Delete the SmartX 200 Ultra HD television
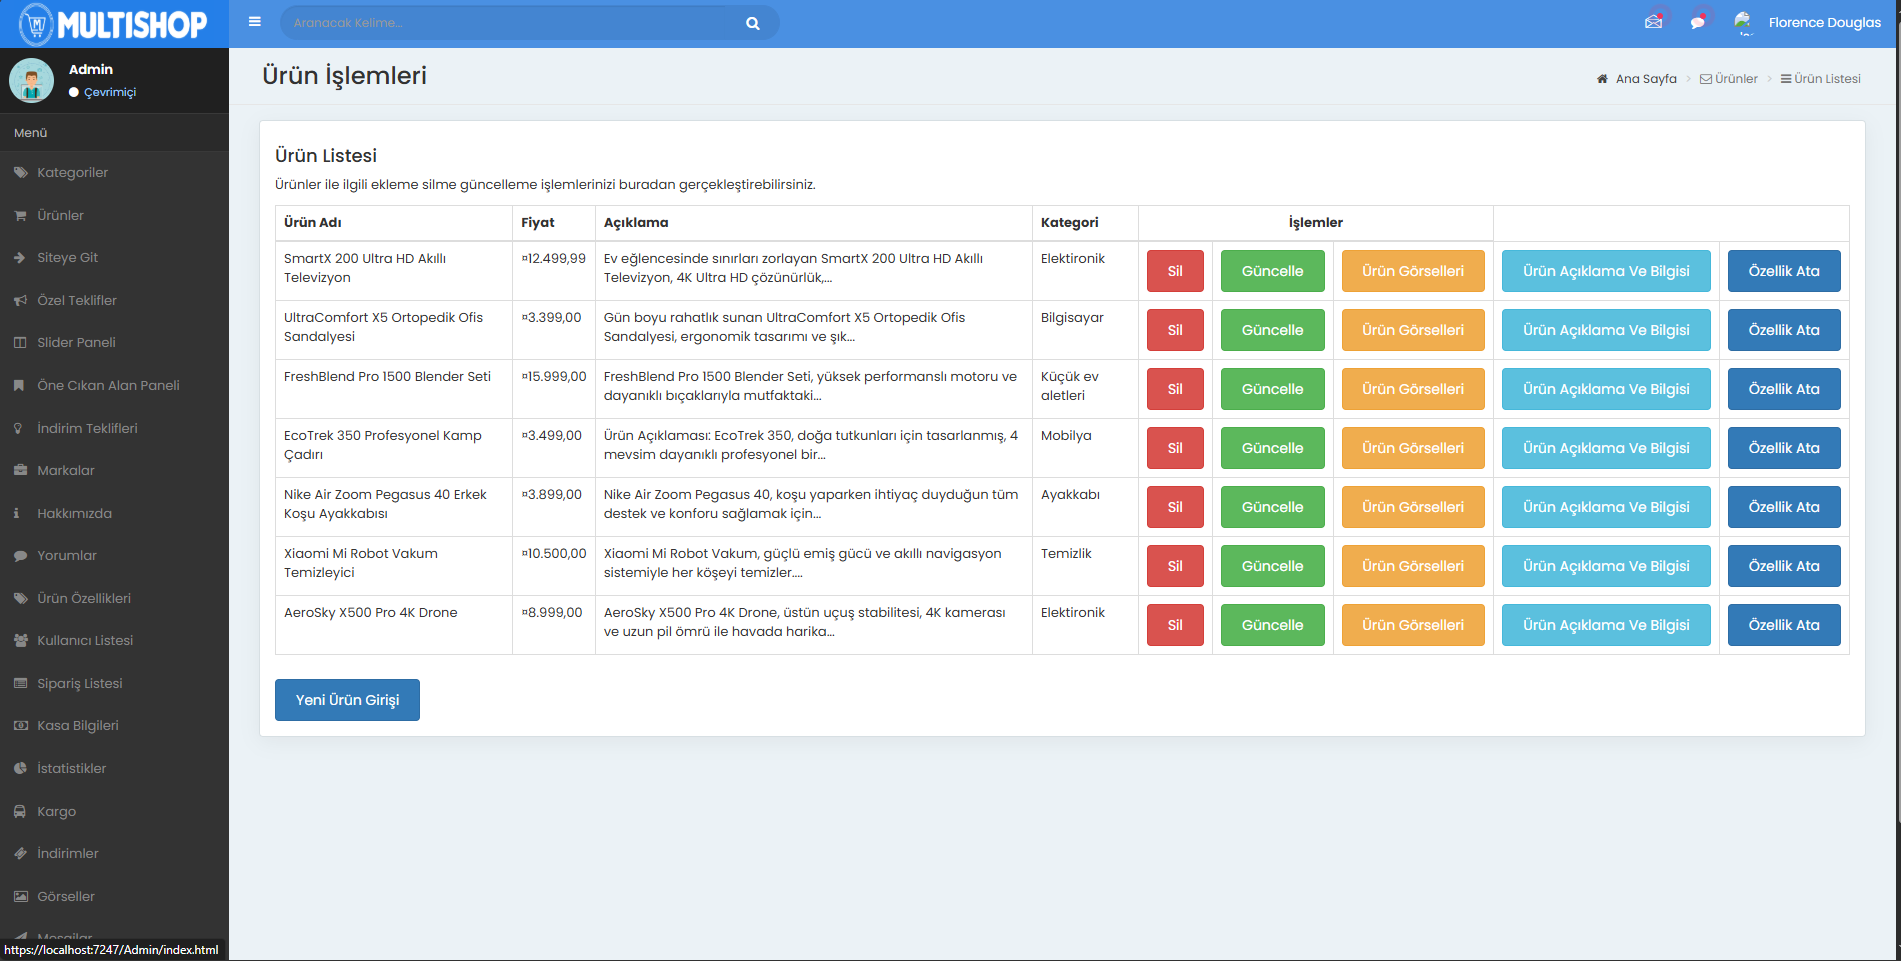 pos(1174,271)
